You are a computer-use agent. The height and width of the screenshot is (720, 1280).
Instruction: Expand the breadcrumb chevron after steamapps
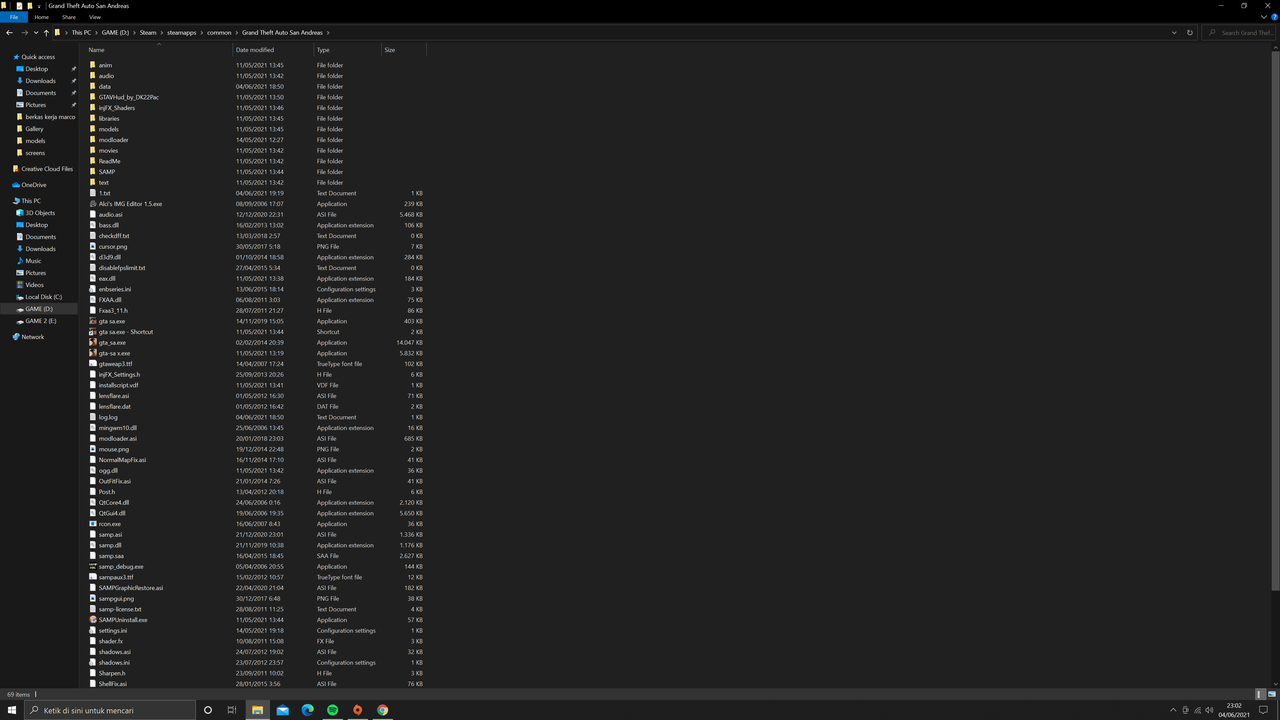coord(201,32)
